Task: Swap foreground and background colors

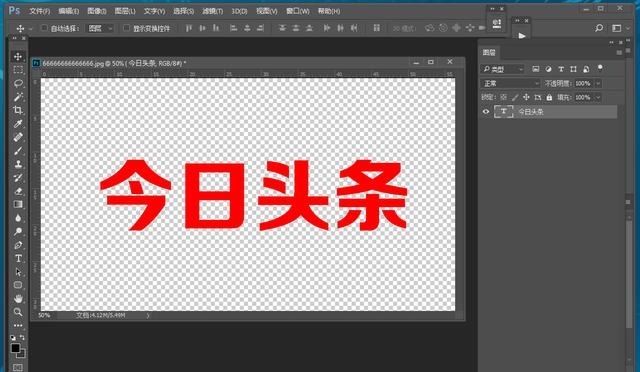Action: (x=22, y=337)
